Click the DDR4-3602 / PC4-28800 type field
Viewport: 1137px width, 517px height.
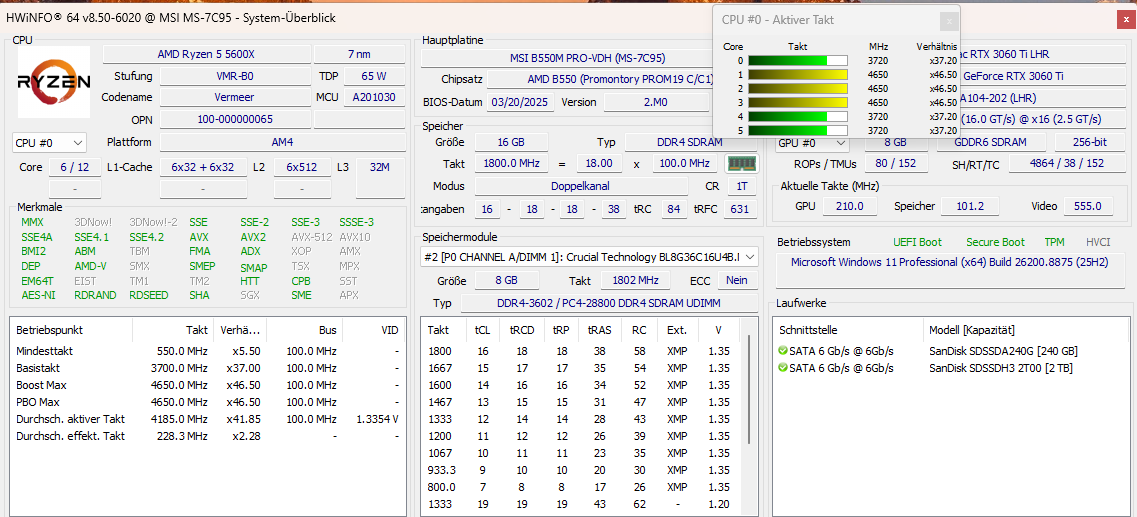(609, 303)
